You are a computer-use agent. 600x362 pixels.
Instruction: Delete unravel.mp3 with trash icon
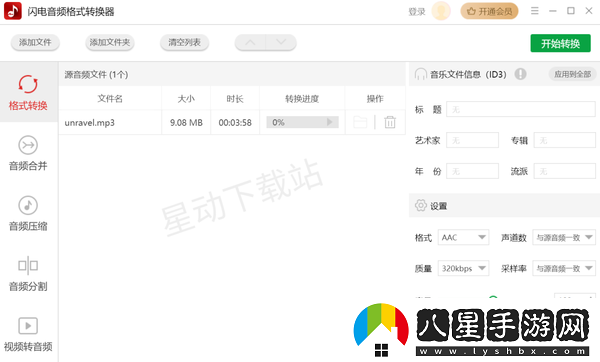390,122
